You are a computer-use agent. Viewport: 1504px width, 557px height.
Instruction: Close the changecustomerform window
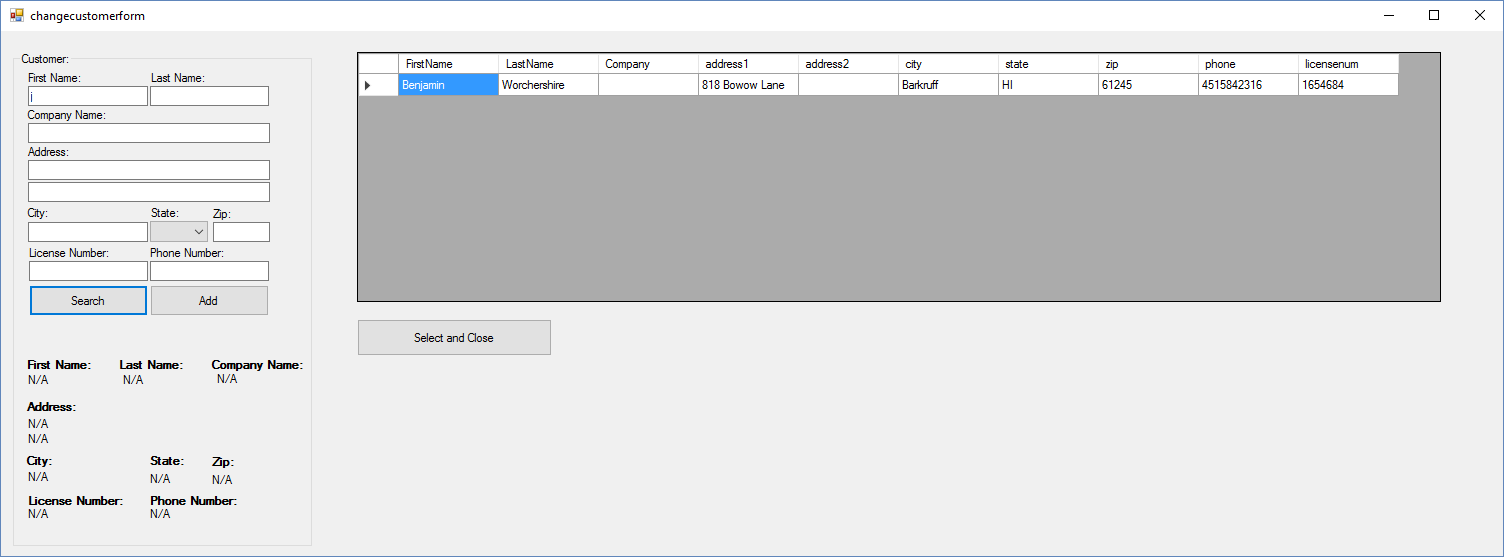[1480, 15]
